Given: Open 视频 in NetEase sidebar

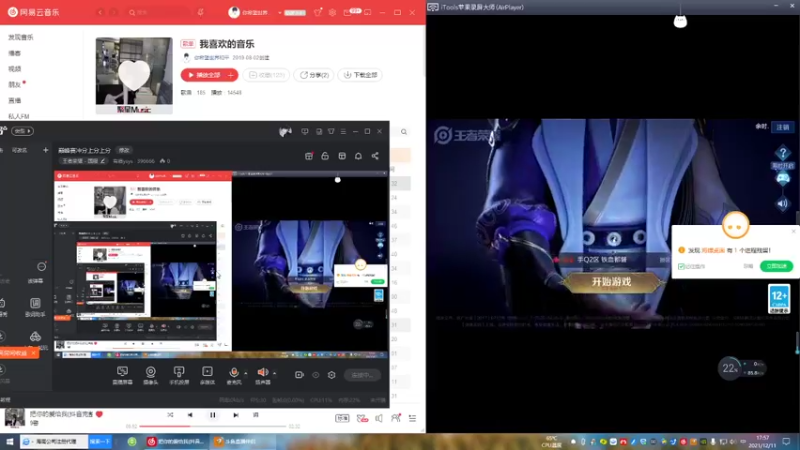Looking at the screenshot, I should coord(15,69).
